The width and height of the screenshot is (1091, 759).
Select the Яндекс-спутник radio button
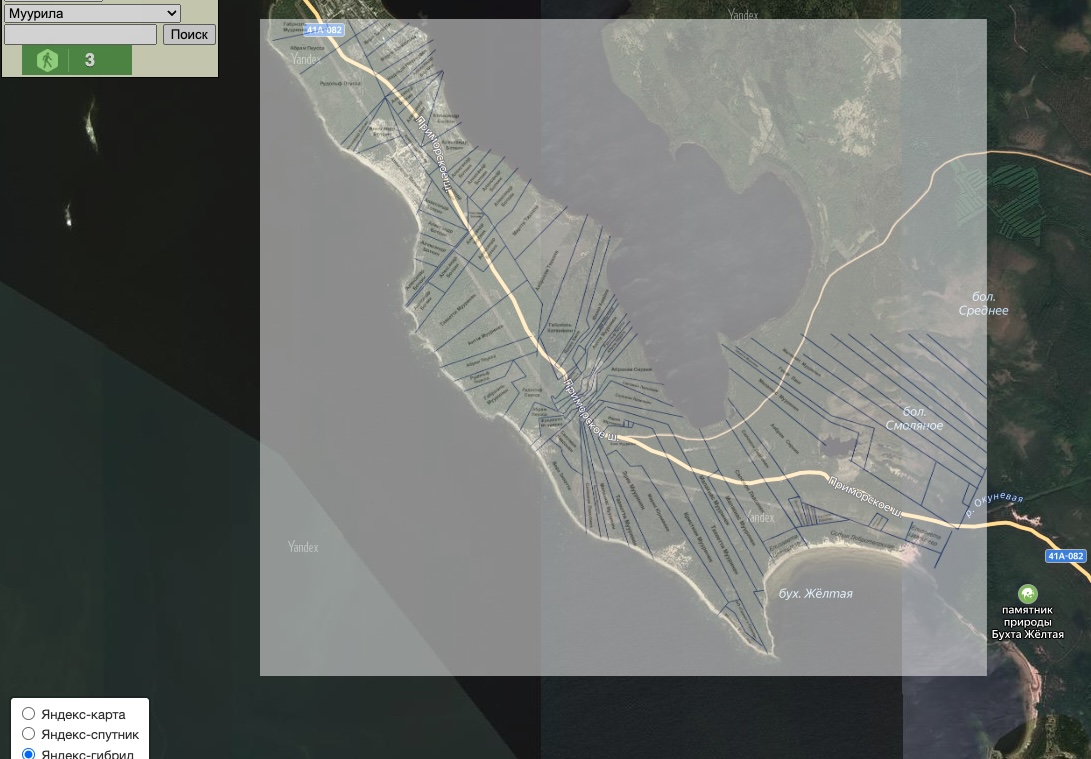click(x=29, y=734)
